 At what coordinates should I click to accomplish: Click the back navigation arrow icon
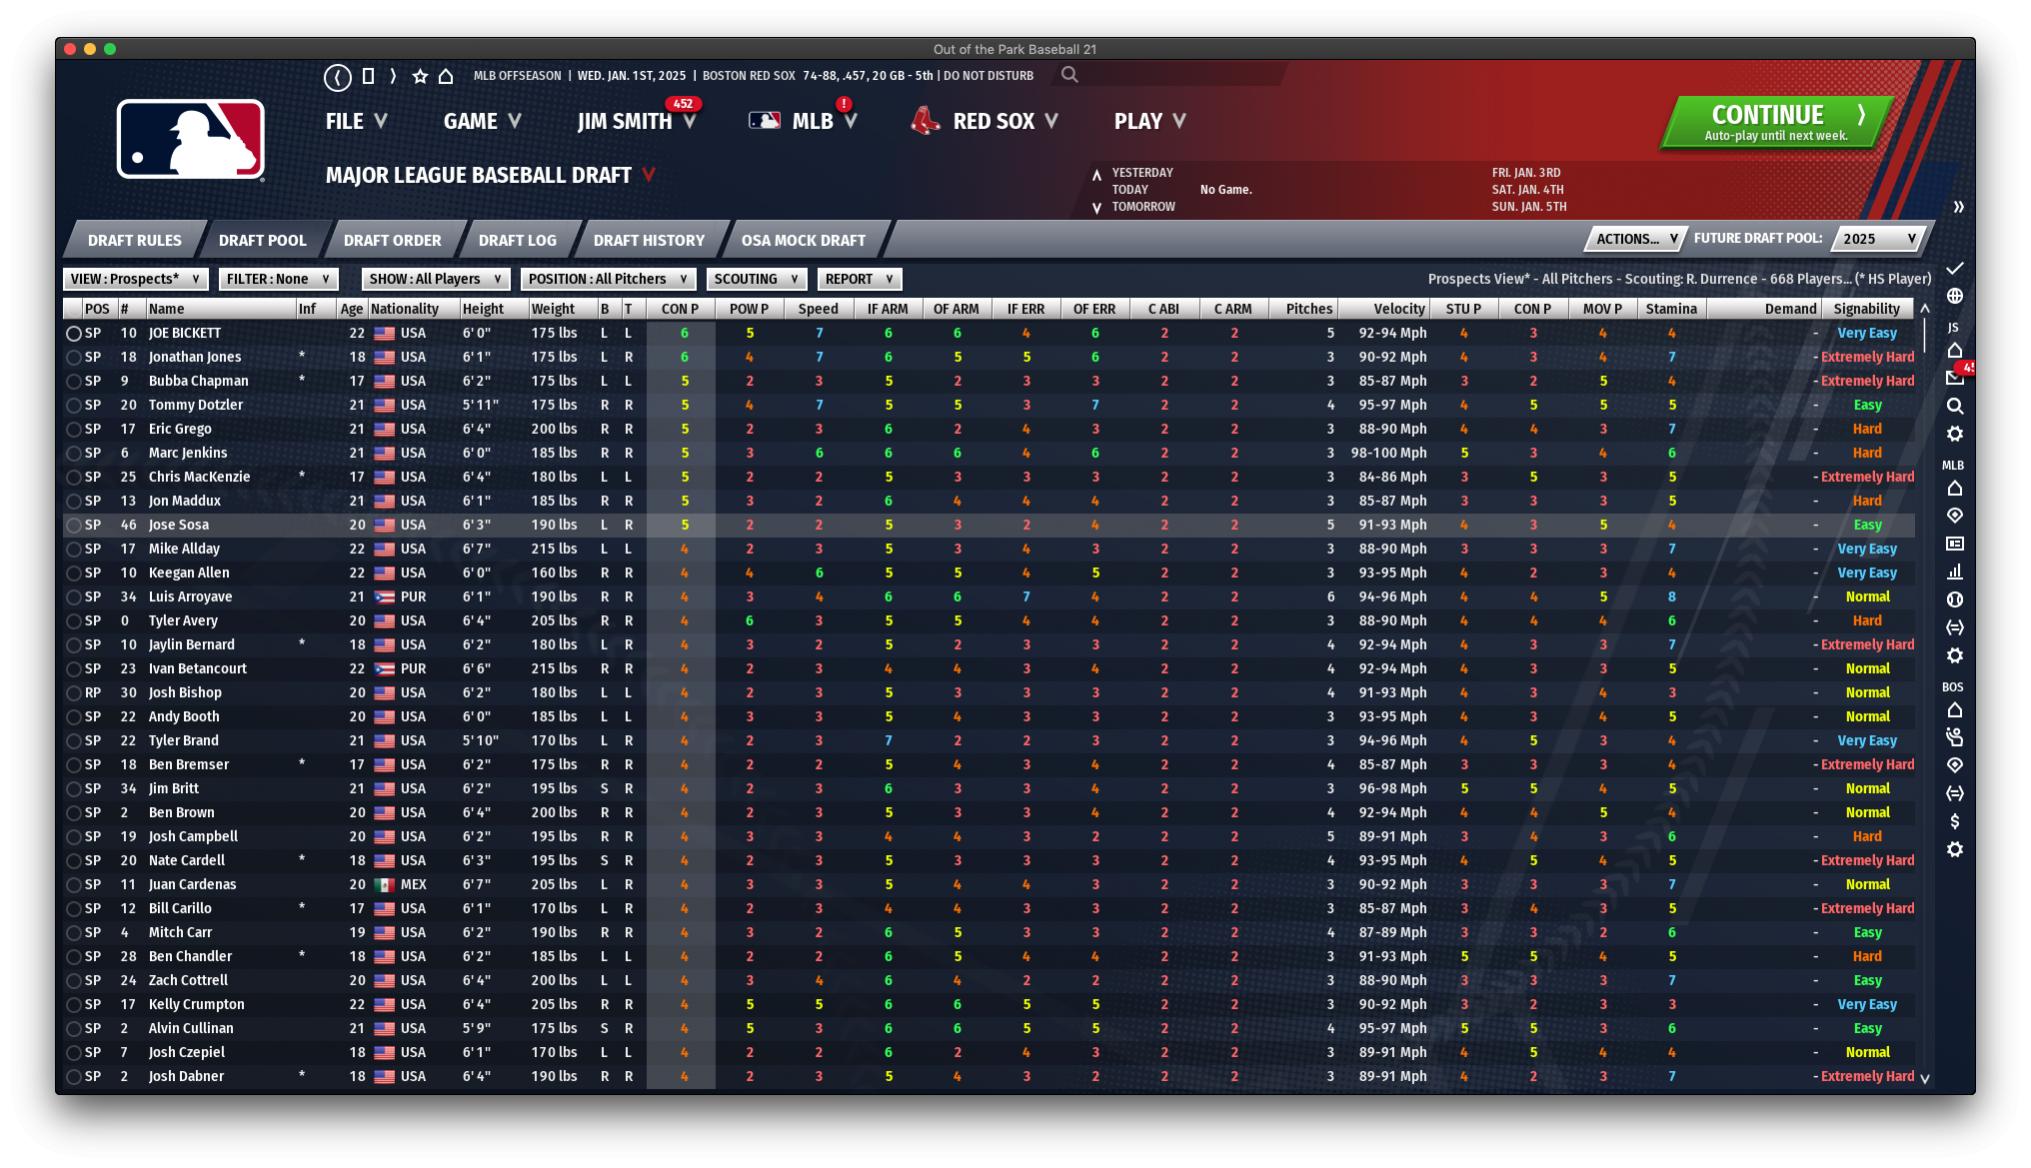point(337,77)
